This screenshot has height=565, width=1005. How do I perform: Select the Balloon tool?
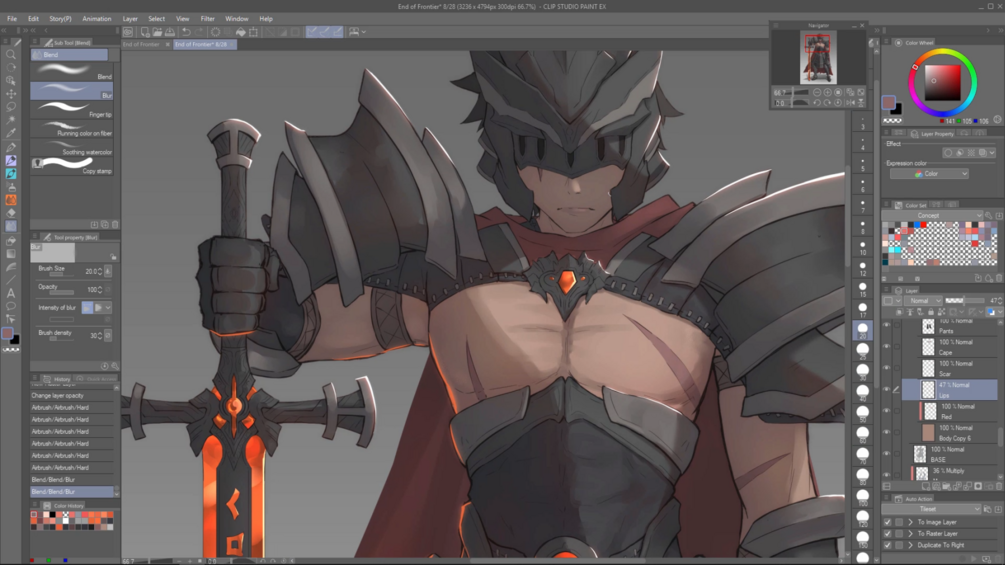coord(11,306)
